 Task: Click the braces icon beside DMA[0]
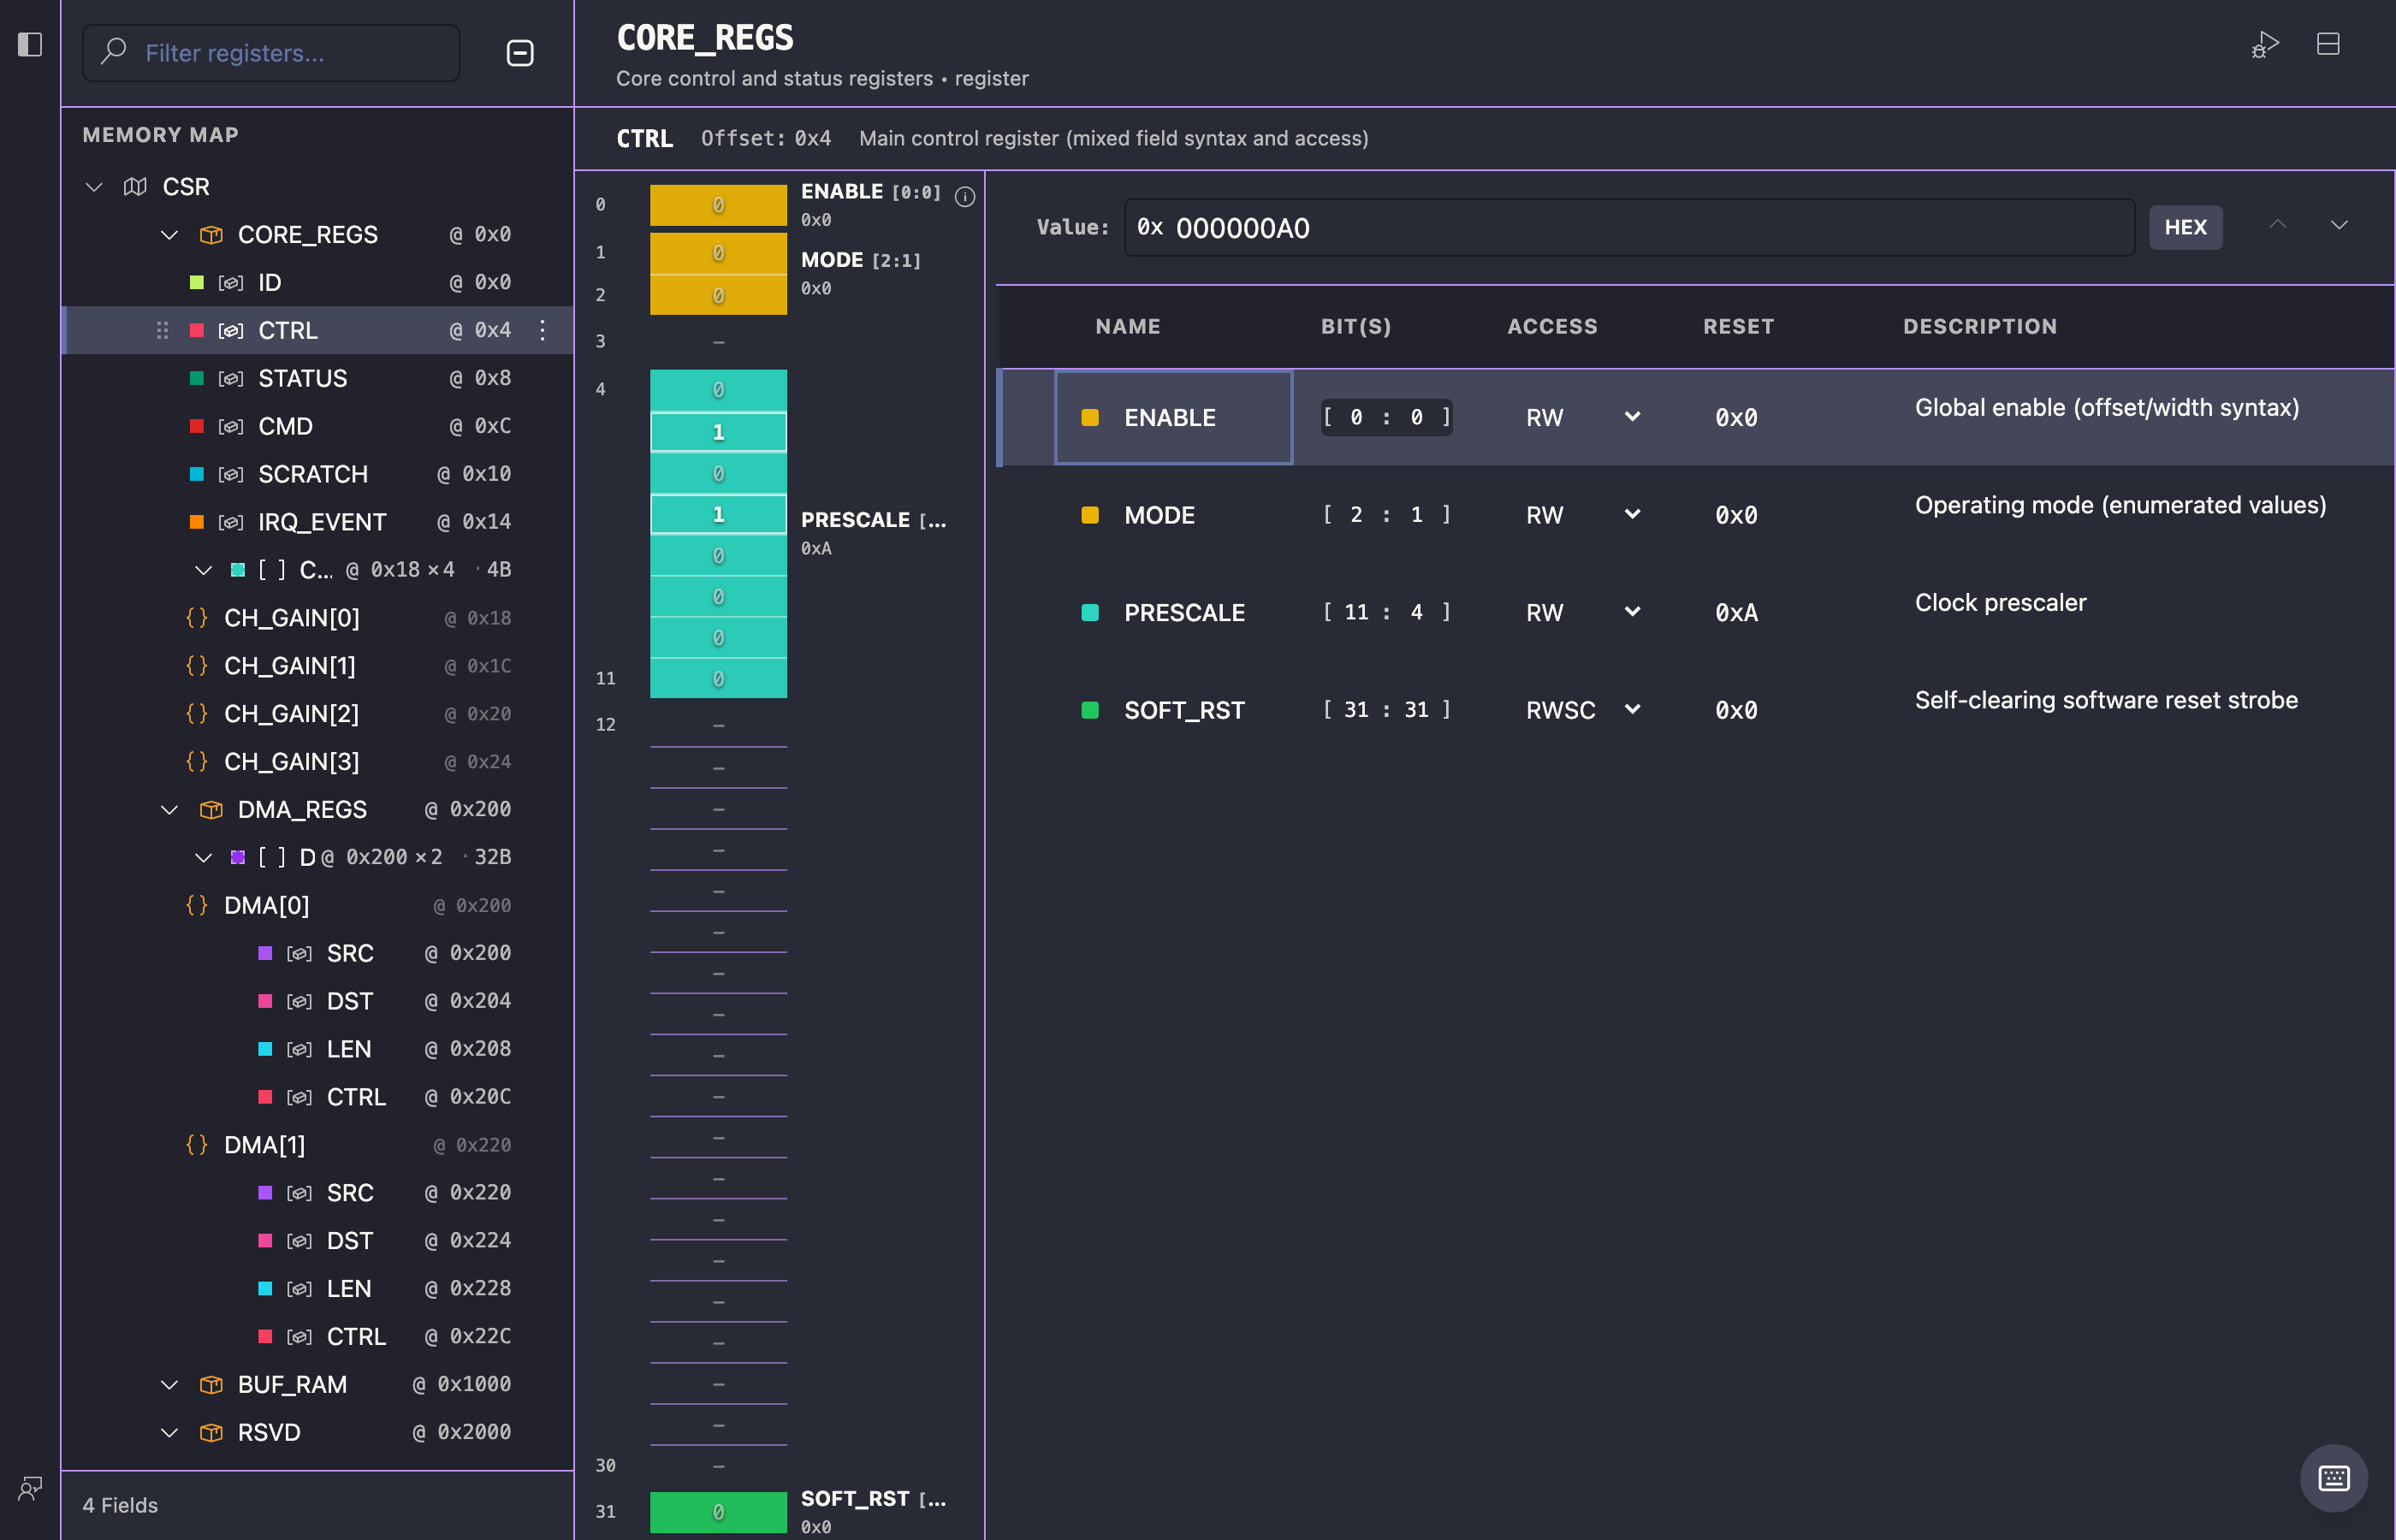(197, 905)
